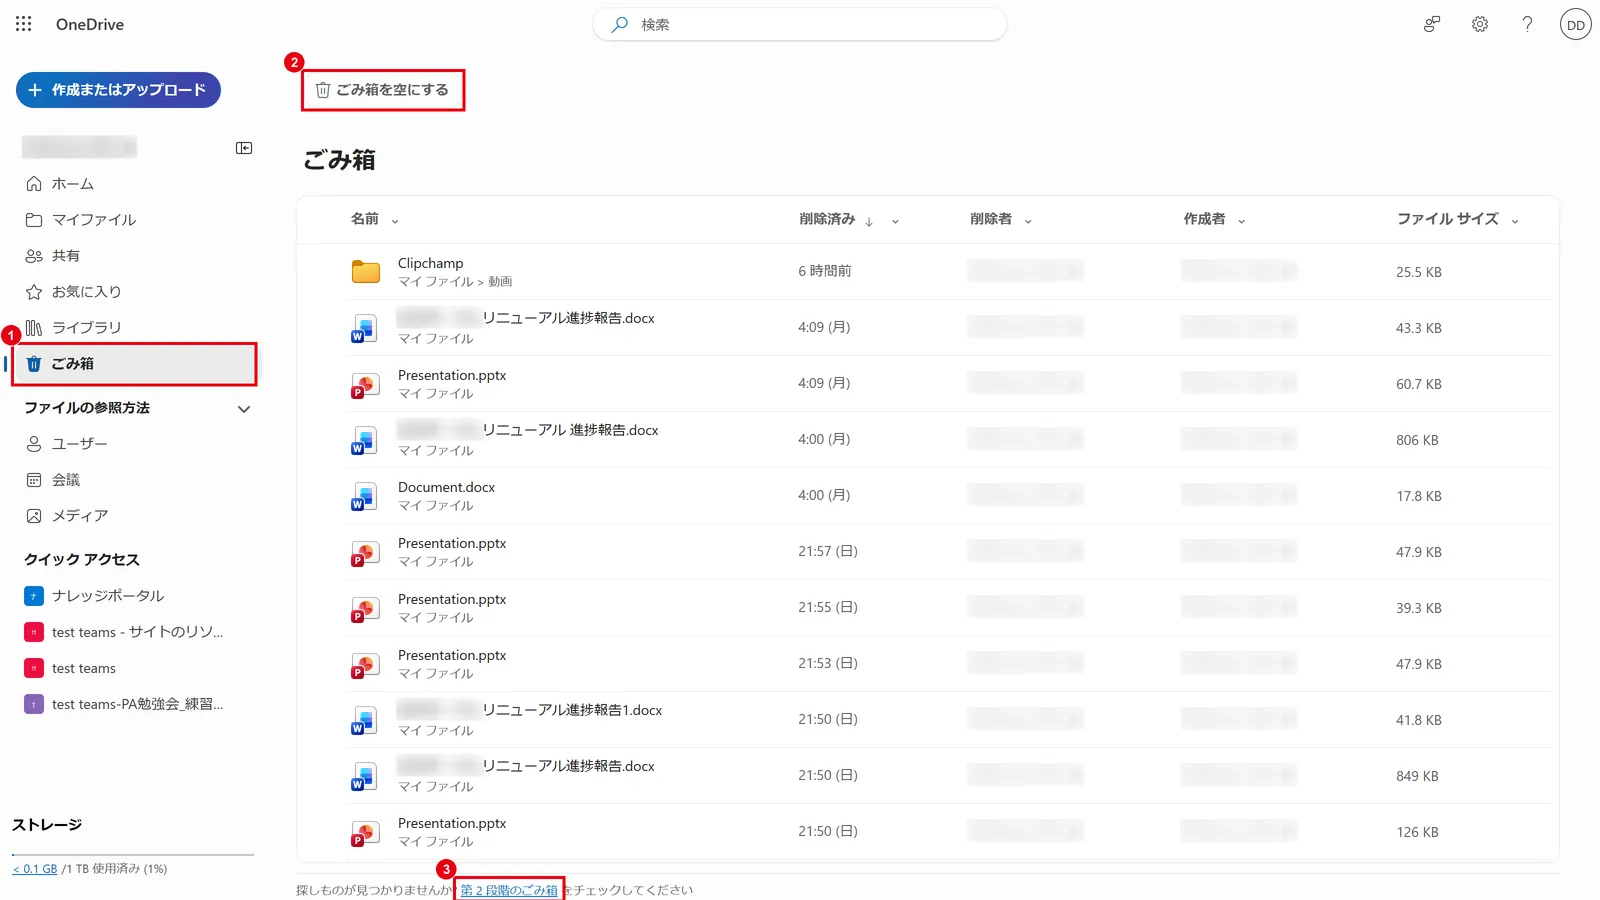Collapse ファイルの参照方法 section
Viewport: 1600px width, 900px height.
244,409
